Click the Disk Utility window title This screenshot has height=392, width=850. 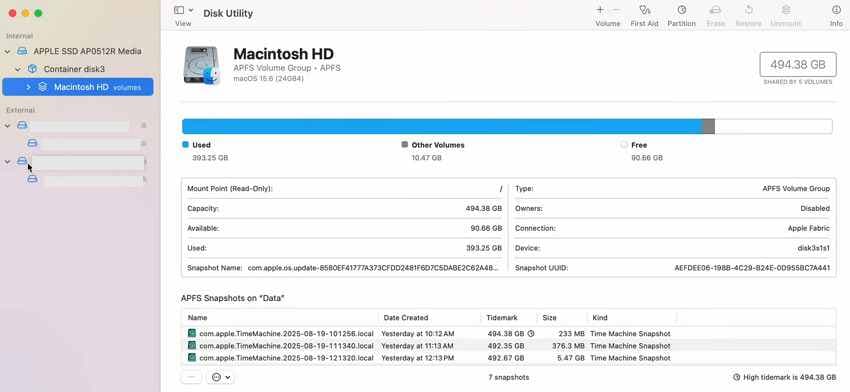coord(228,13)
